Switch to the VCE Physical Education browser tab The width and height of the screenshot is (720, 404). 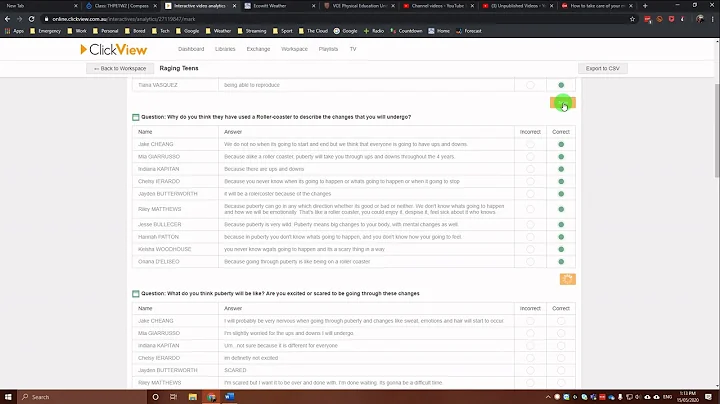click(x=359, y=6)
